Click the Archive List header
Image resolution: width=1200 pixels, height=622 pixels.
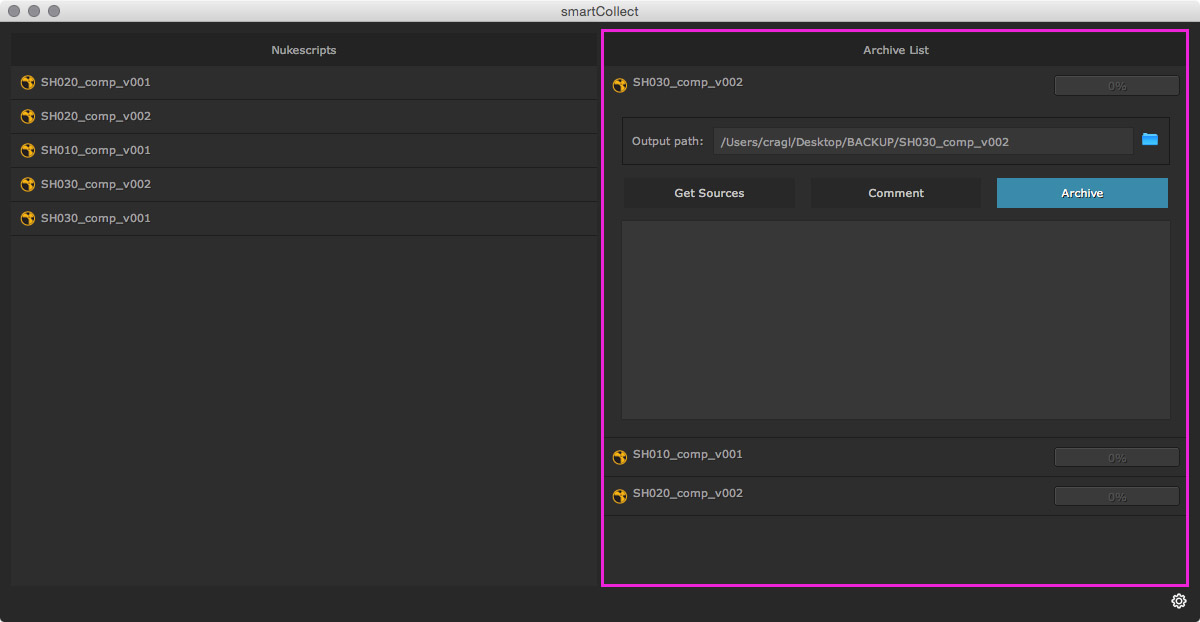(896, 50)
